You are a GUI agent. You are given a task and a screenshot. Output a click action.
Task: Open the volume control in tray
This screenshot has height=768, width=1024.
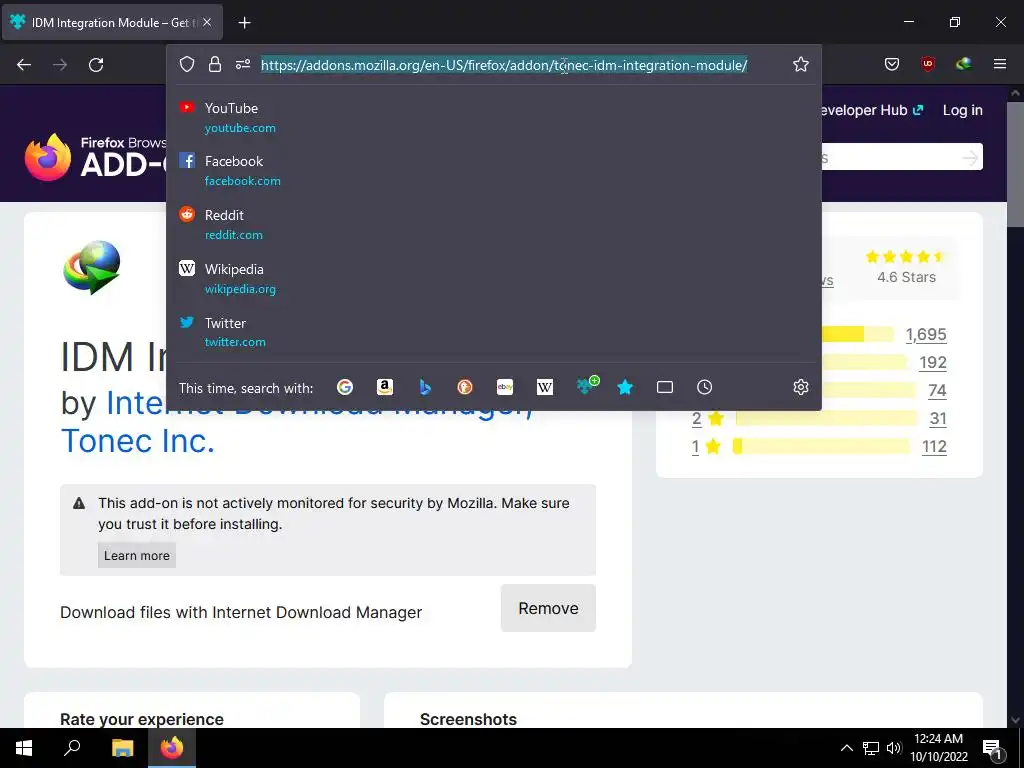(x=894, y=748)
